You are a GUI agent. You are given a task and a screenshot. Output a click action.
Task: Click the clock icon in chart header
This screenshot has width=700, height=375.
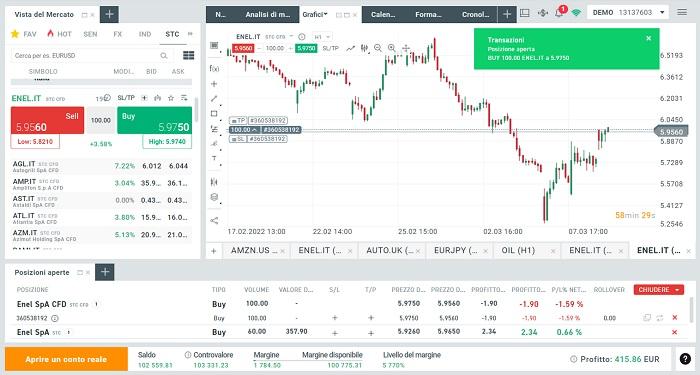click(x=302, y=37)
